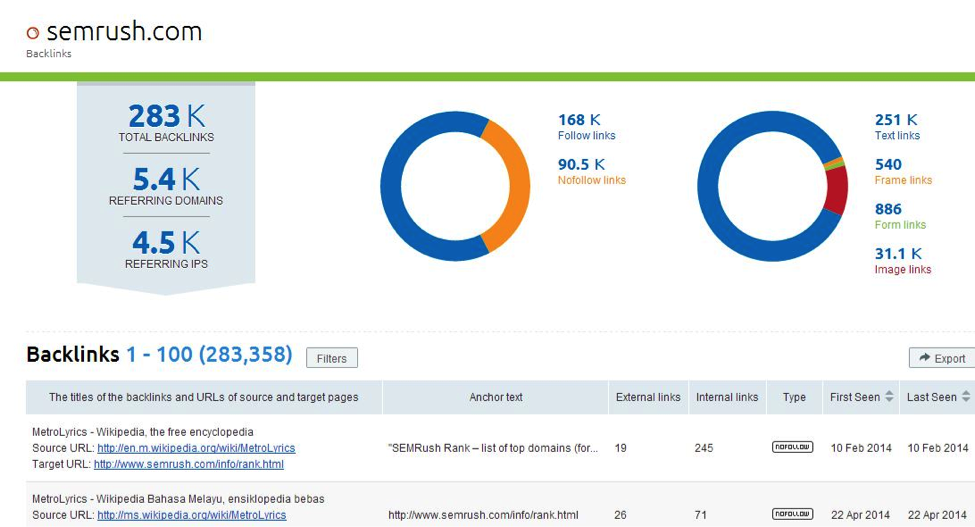Click red image links segment of donut

coord(836,190)
